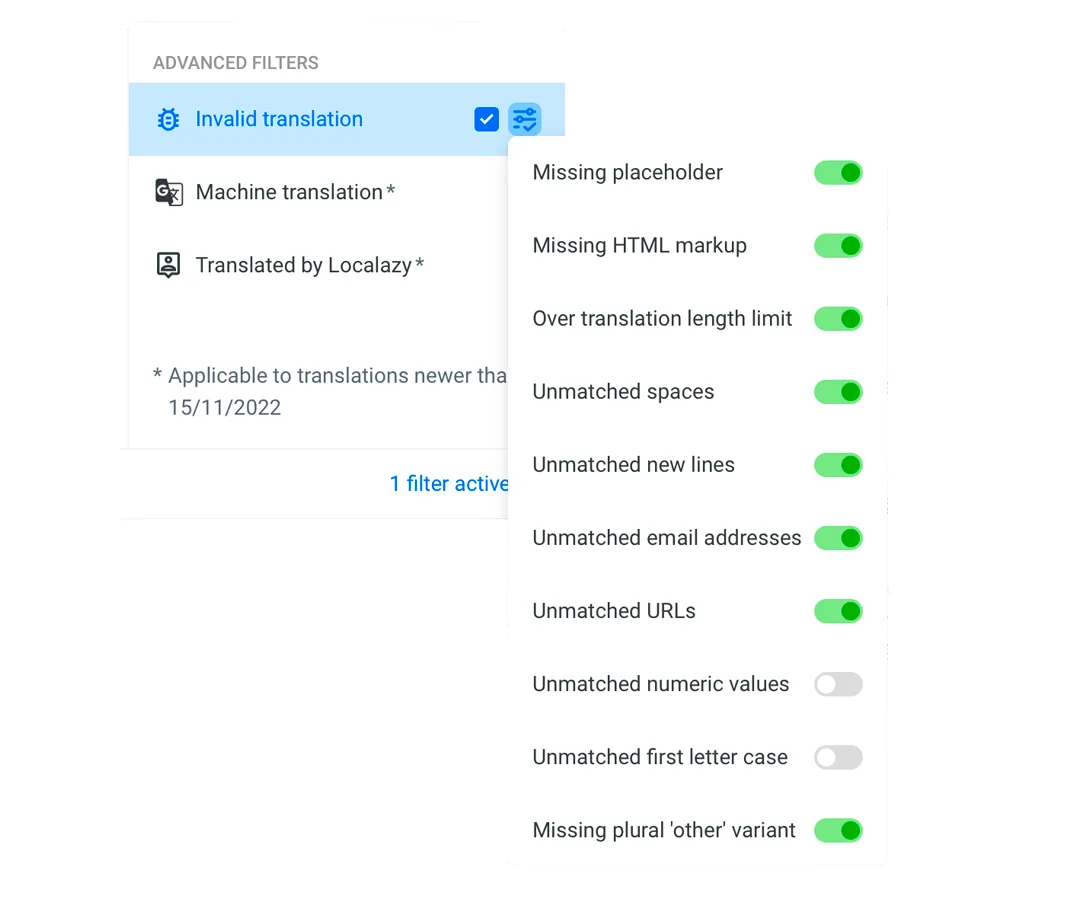Turn off Missing HTML markup toggle
1066x901 pixels.
838,246
